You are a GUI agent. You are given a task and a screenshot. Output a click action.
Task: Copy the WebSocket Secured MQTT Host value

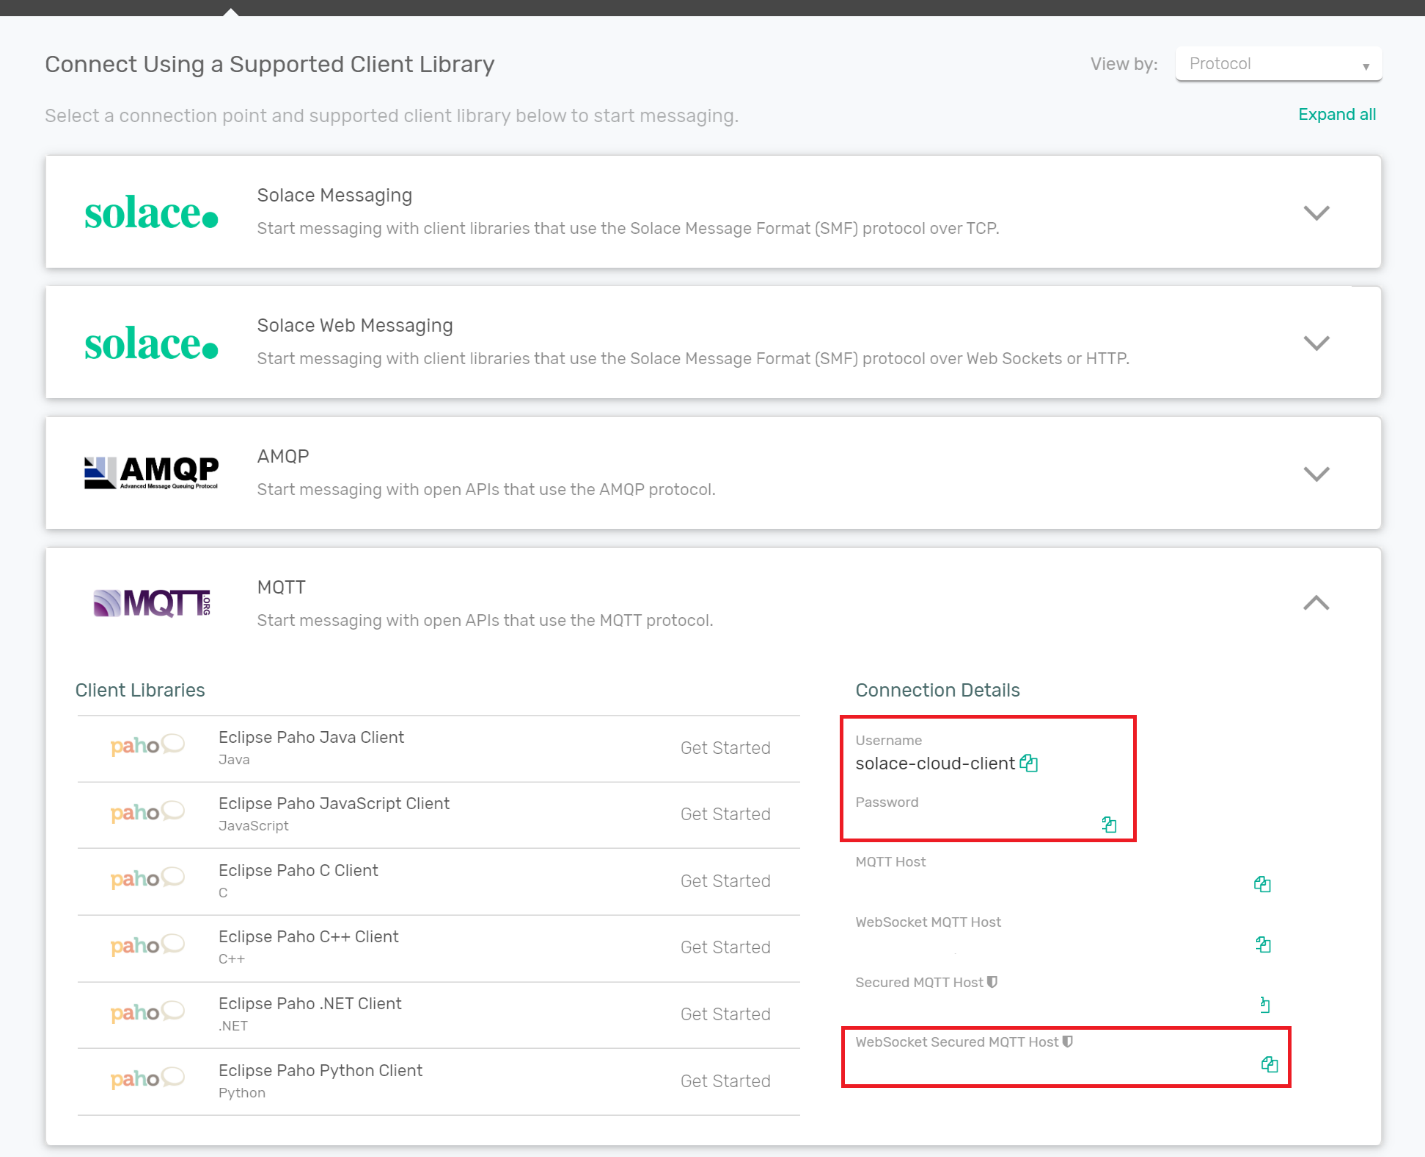tap(1270, 1064)
